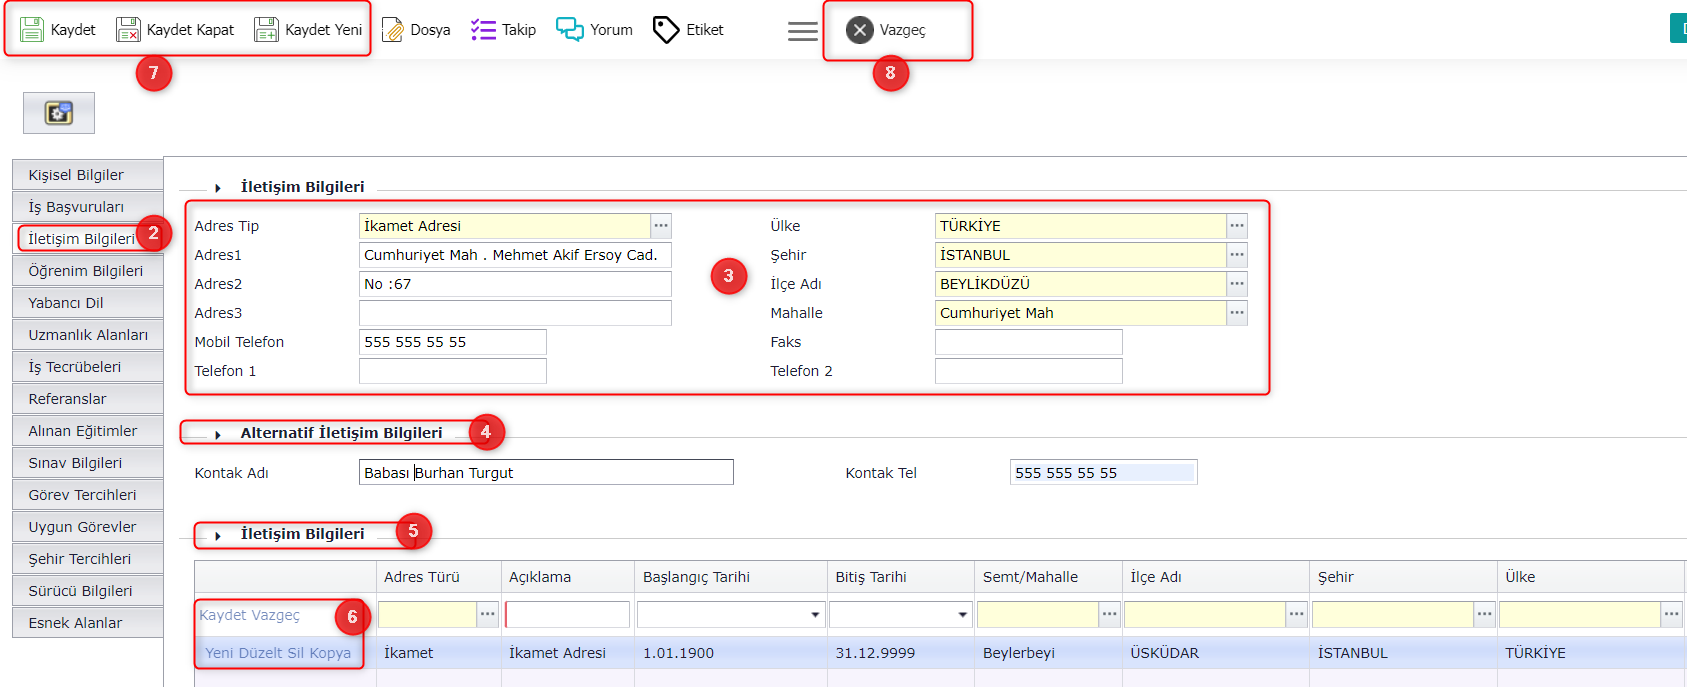This screenshot has width=1687, height=687.
Task: Open the Yorum comments tool
Action: click(x=594, y=30)
